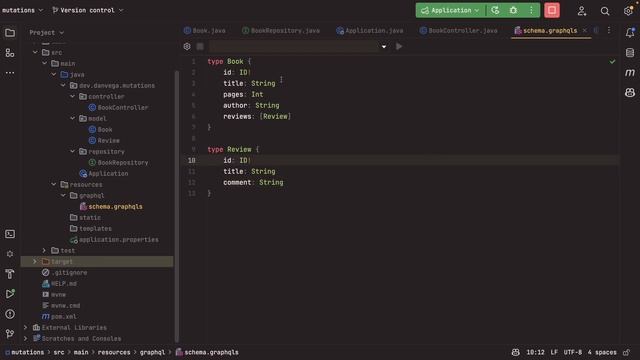Viewport: 640px width, 360px height.
Task: Collapse the java folder
Action: pyautogui.click(x=54, y=74)
